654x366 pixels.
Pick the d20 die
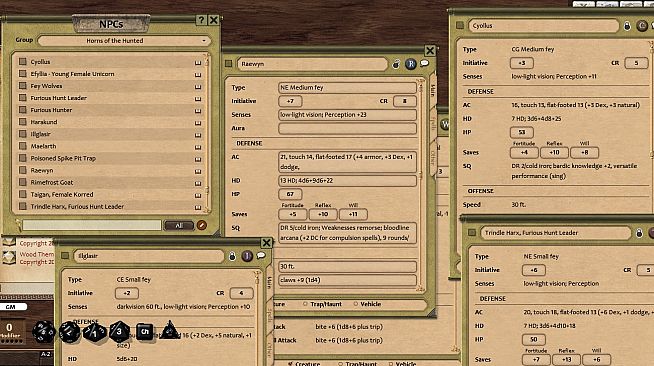tap(44, 331)
